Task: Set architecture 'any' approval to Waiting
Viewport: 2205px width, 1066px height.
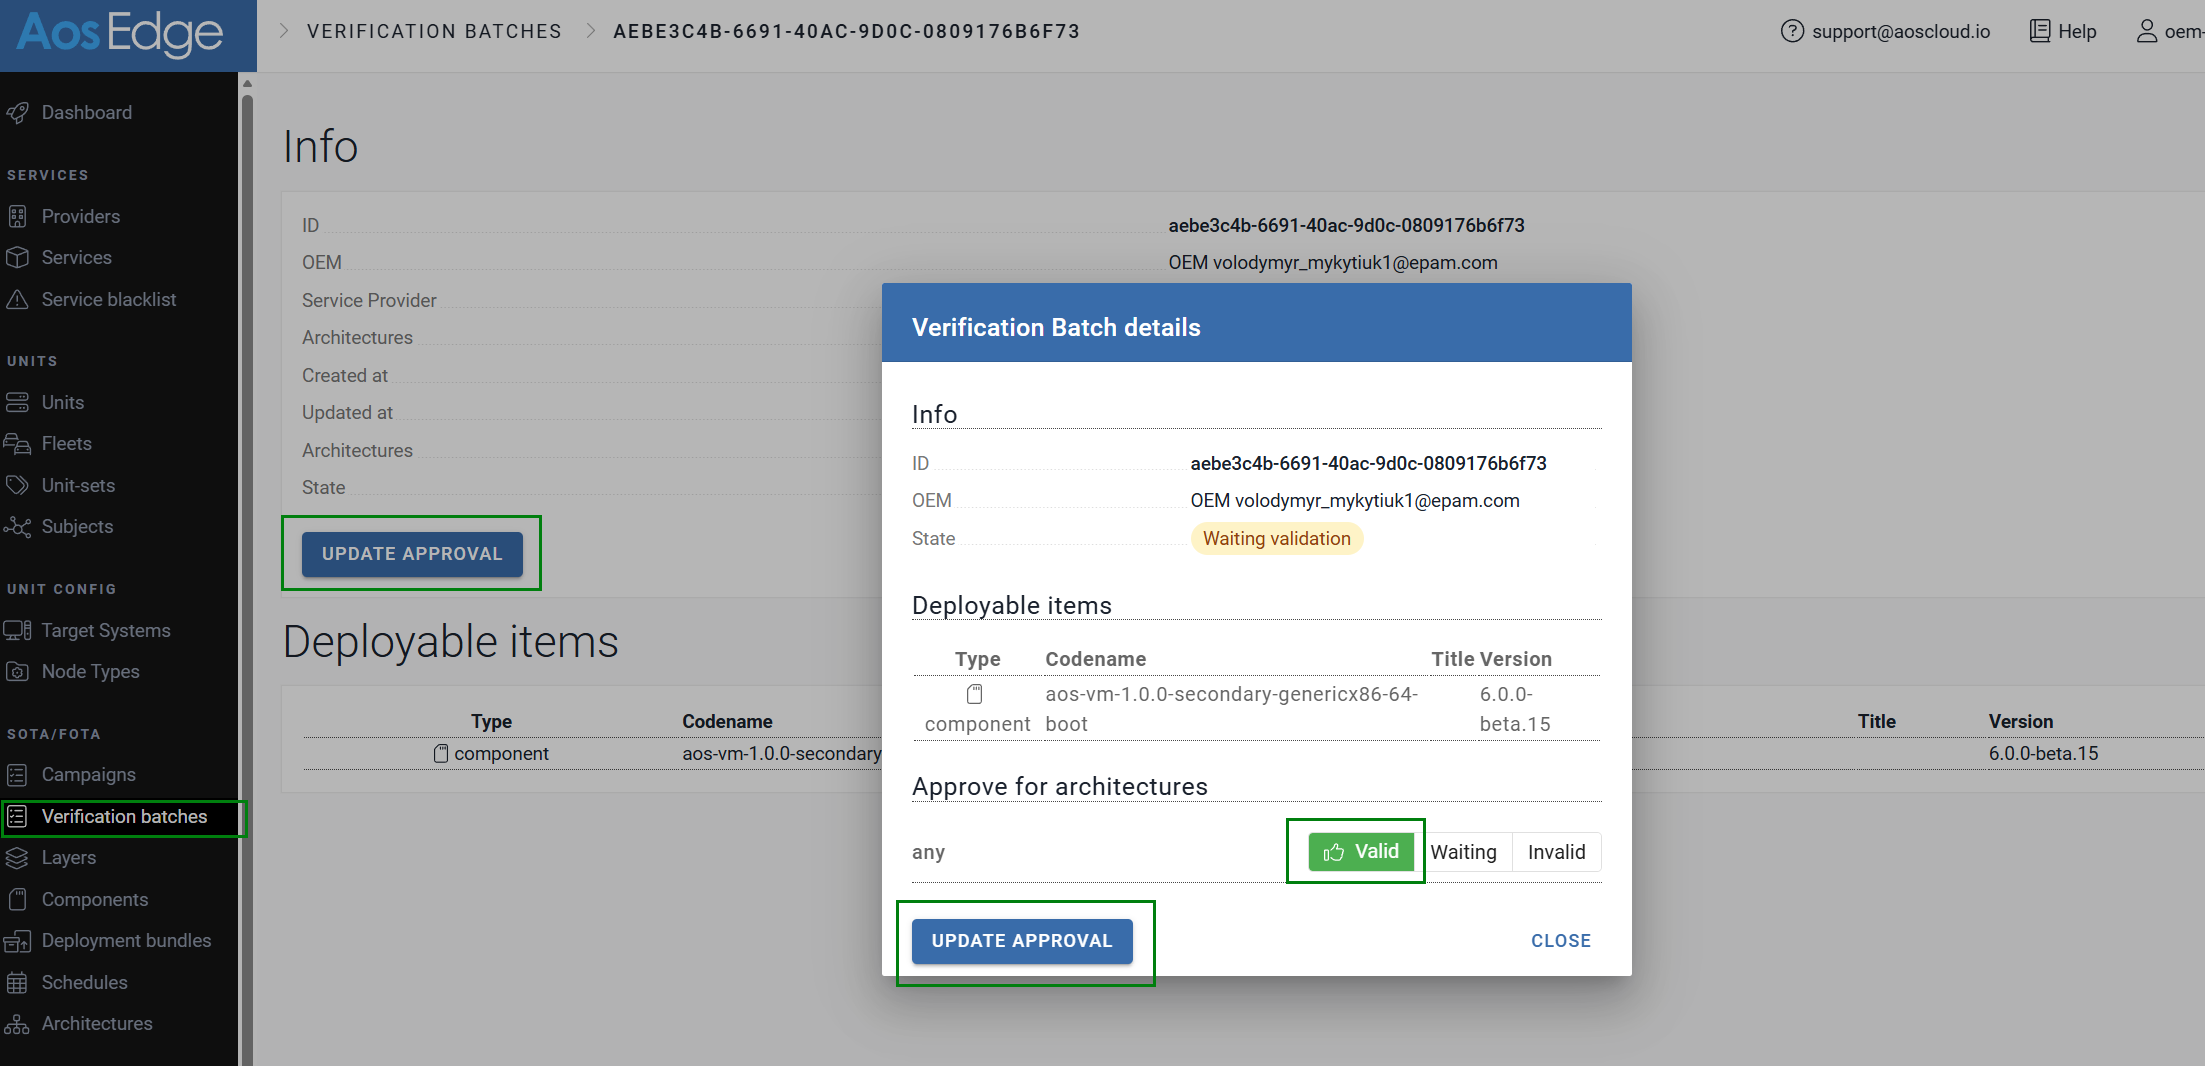Action: (1463, 852)
